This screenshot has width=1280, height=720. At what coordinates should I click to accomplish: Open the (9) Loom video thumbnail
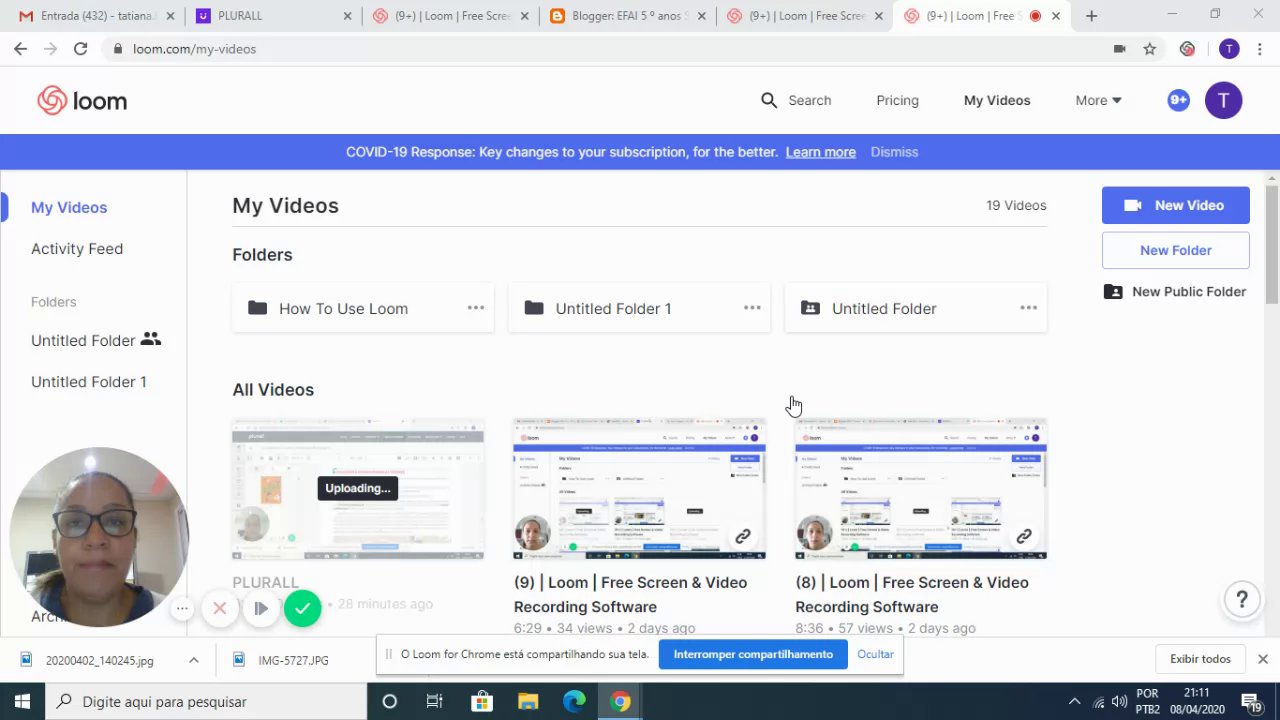640,489
